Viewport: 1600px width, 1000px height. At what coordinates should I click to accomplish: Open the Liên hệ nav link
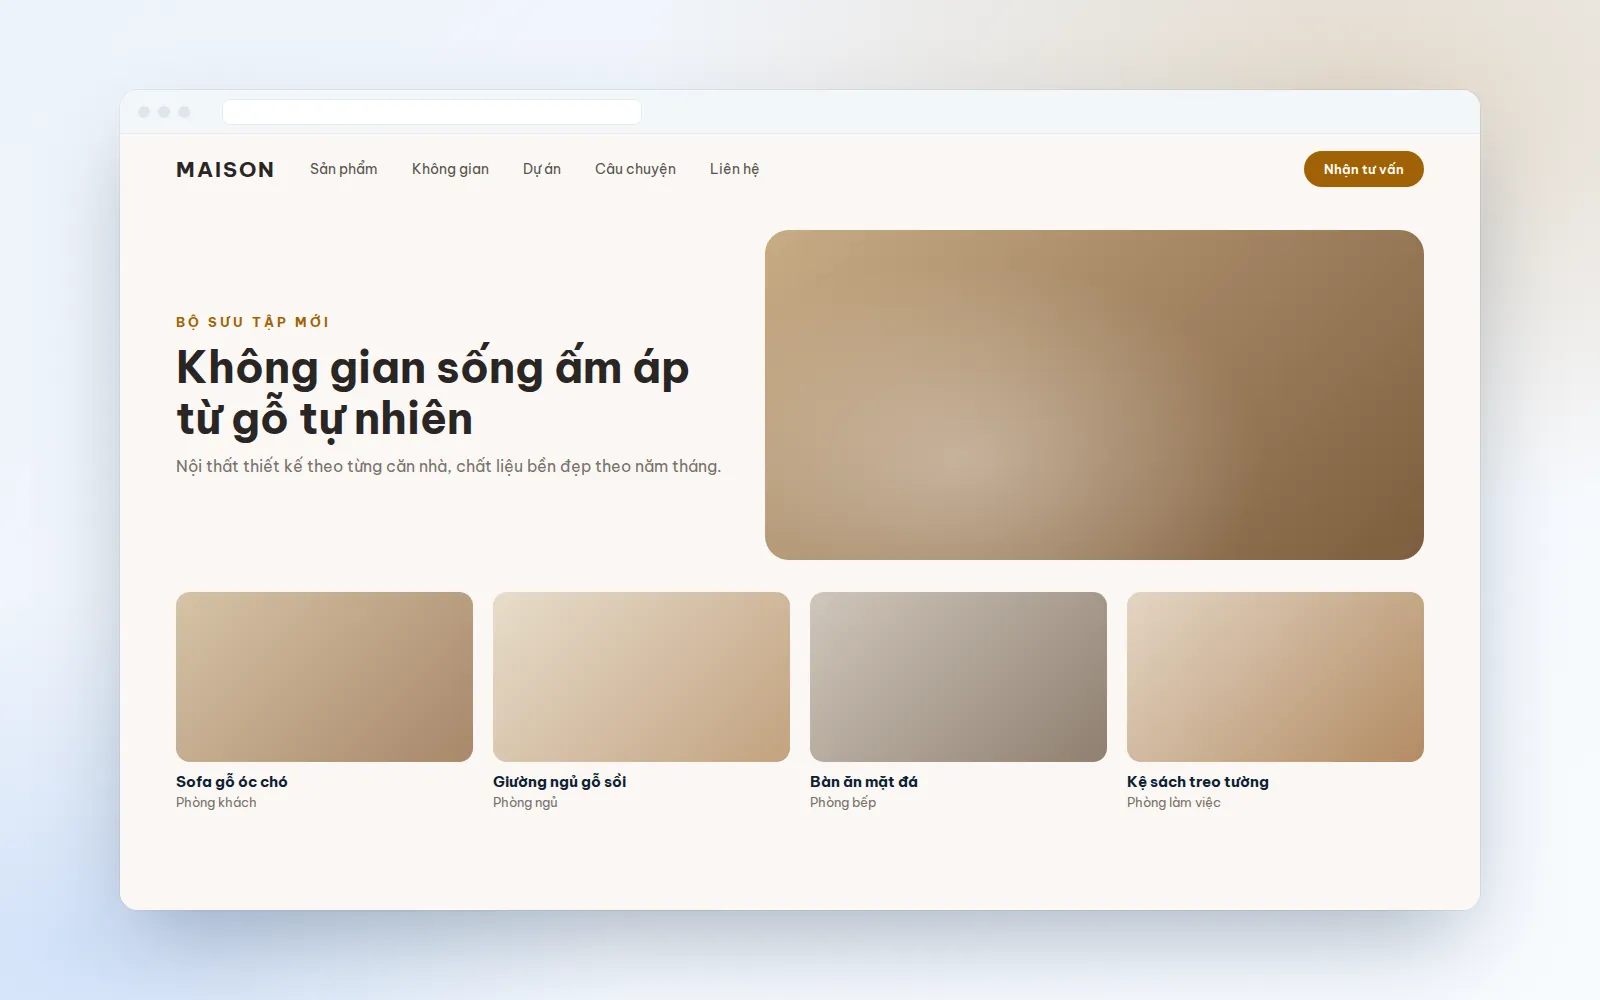tap(734, 169)
